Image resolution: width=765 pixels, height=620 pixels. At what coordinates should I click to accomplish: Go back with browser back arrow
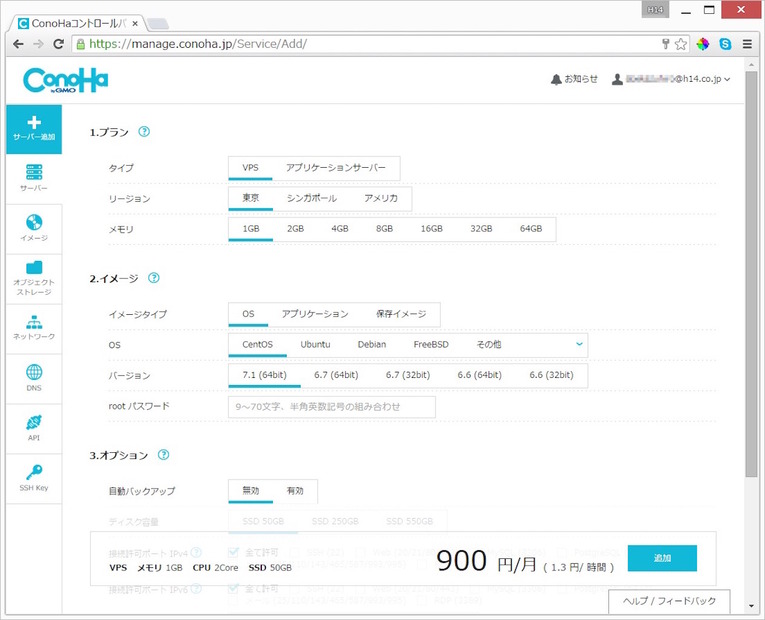pos(18,44)
